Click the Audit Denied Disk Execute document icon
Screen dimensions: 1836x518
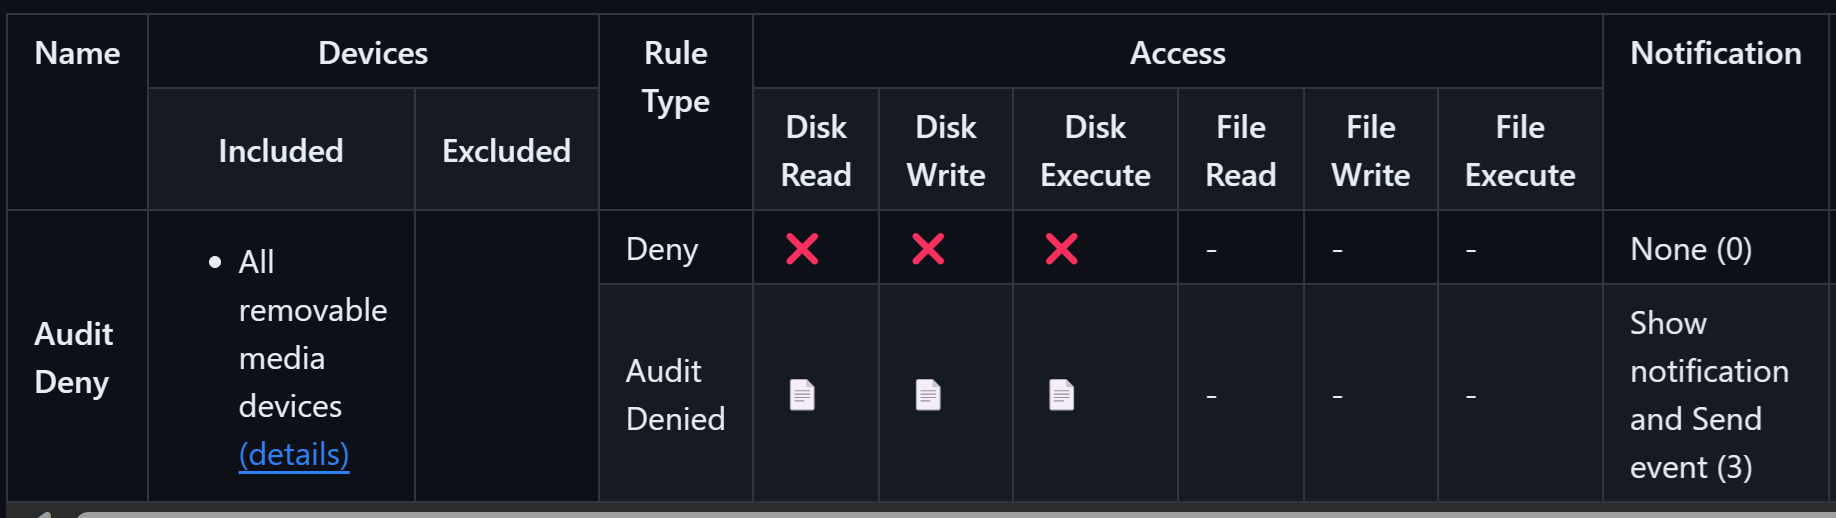[x=1061, y=395]
